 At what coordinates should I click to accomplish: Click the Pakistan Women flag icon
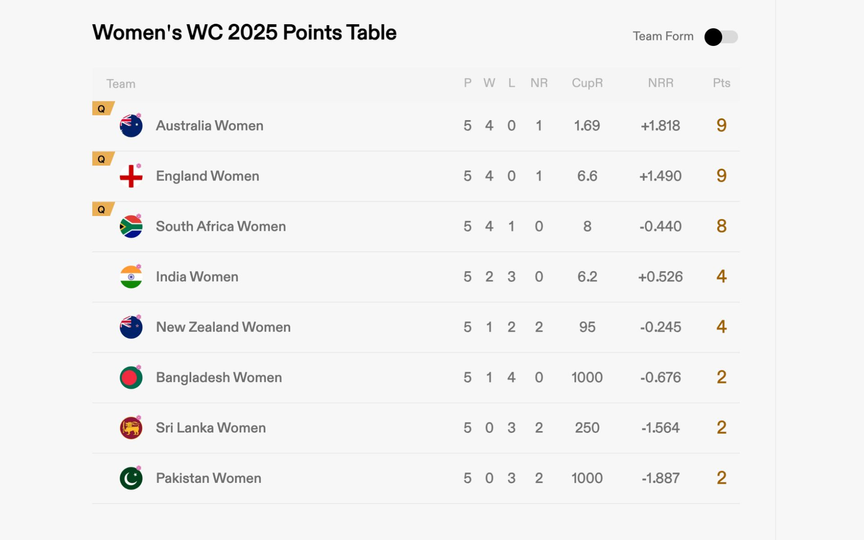(x=131, y=478)
